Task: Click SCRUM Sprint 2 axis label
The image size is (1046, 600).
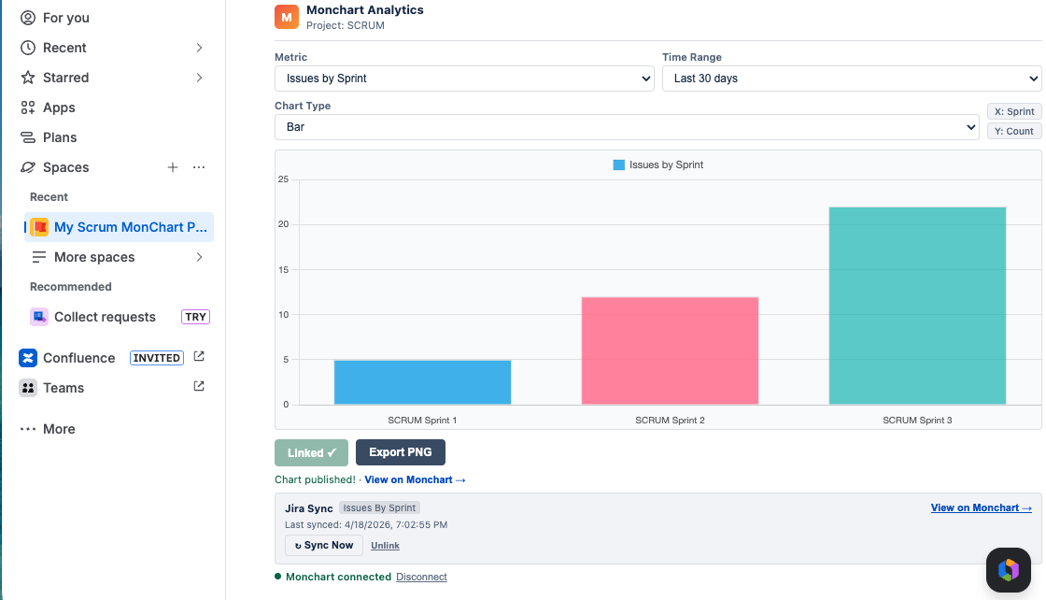Action: pyautogui.click(x=670, y=420)
